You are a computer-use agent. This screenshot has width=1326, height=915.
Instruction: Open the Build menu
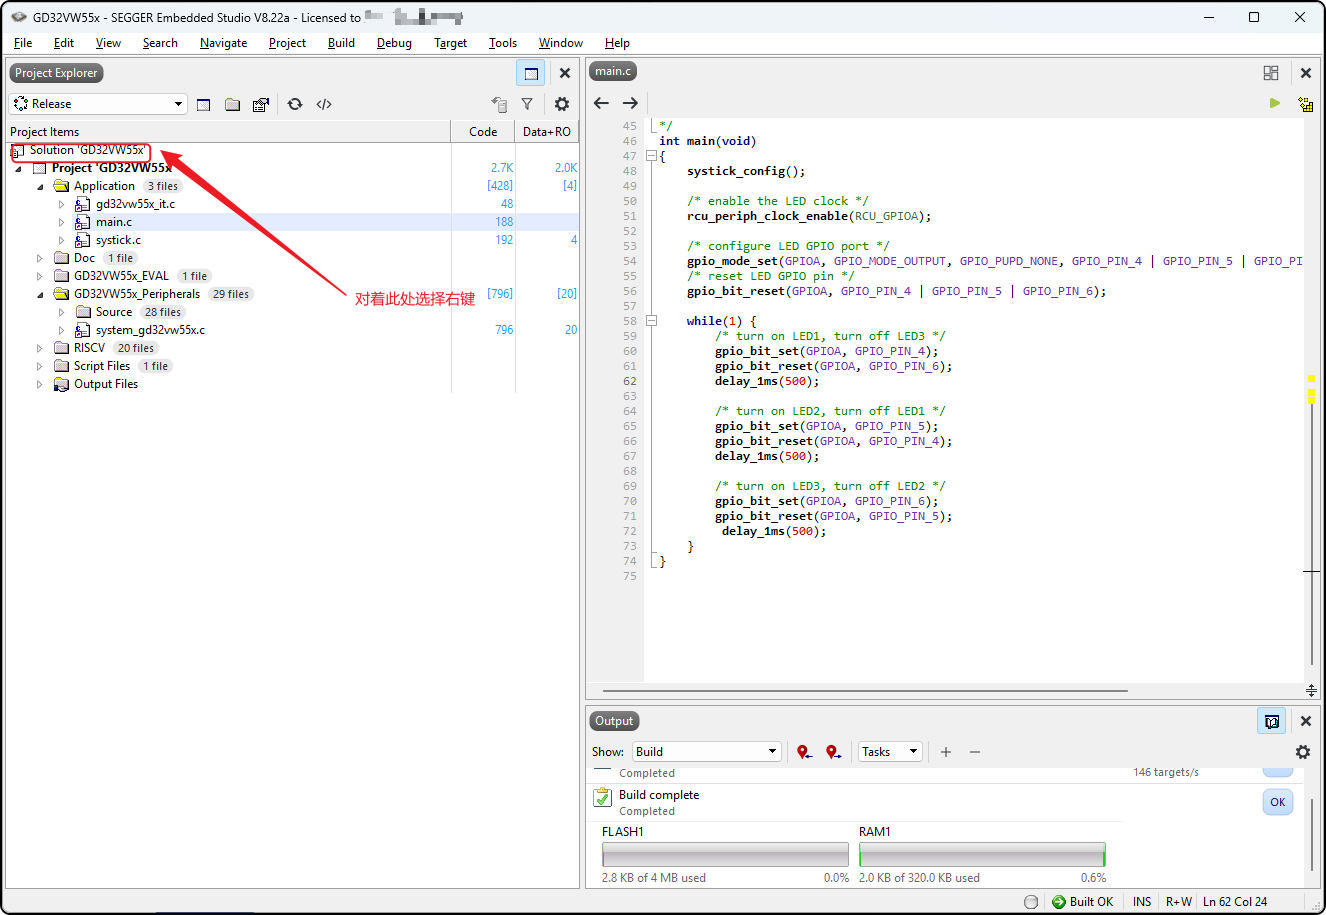(341, 43)
